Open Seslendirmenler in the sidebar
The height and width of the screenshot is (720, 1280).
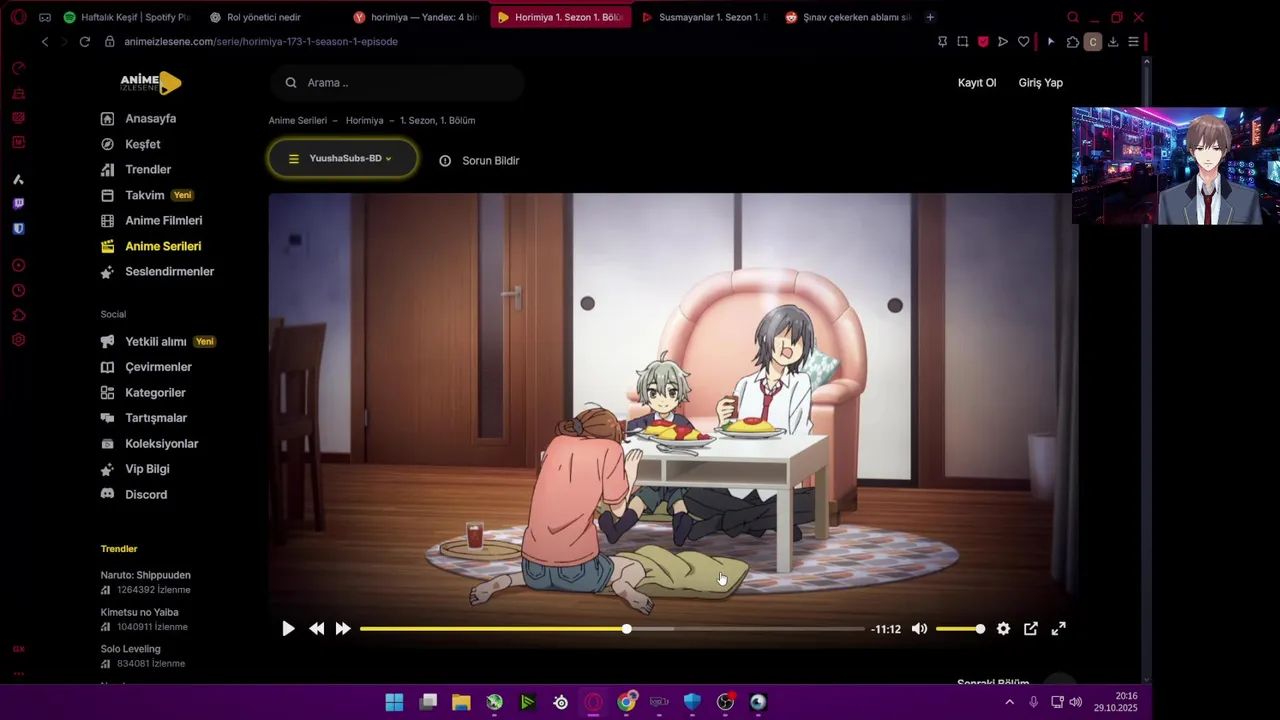click(169, 272)
